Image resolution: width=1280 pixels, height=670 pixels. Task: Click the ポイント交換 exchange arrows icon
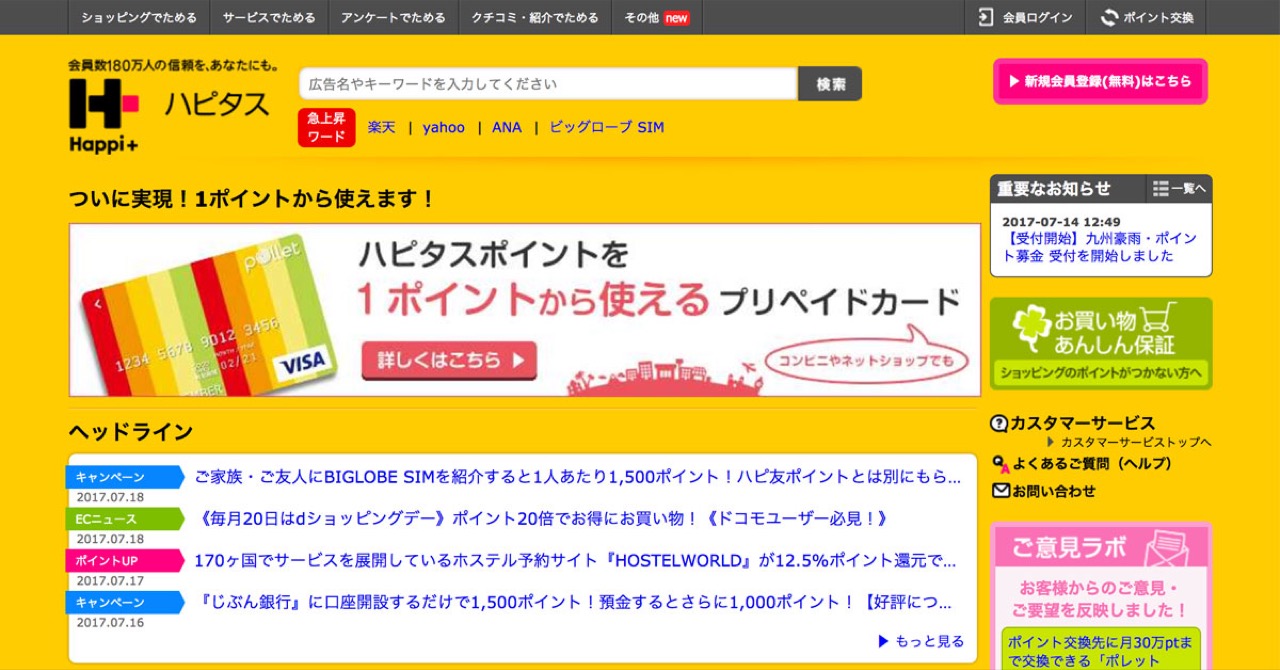click(x=1109, y=17)
